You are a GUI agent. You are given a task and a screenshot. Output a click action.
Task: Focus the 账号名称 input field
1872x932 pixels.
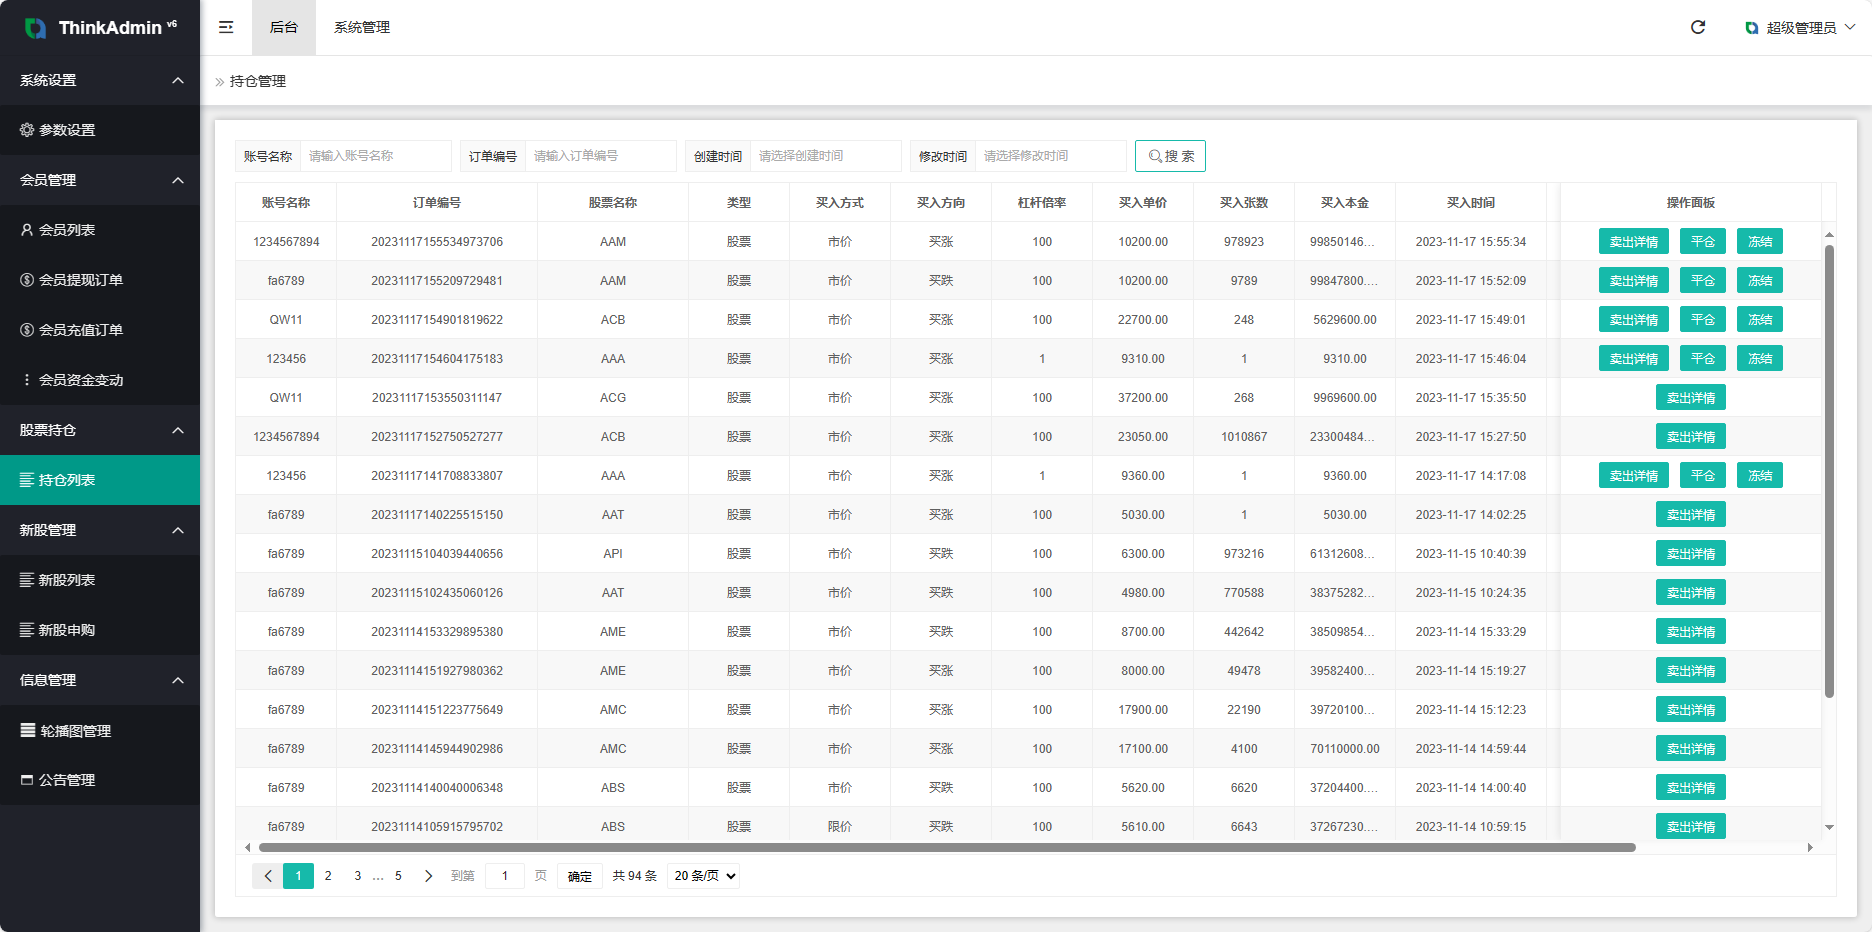click(x=376, y=156)
